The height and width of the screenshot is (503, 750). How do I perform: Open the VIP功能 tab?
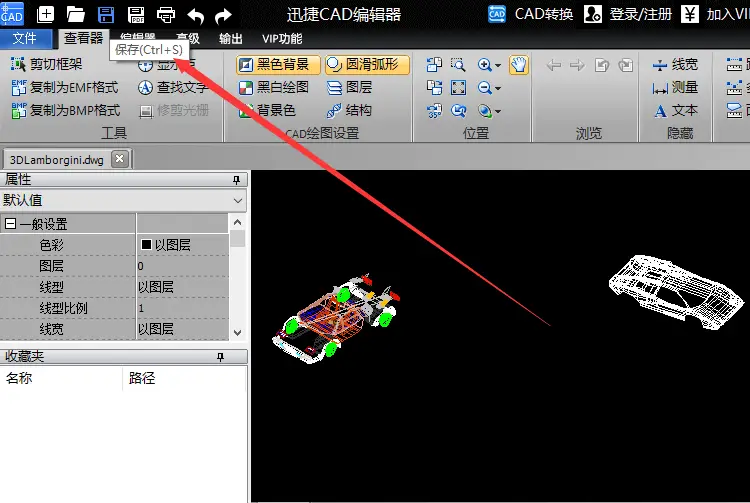tap(282, 38)
